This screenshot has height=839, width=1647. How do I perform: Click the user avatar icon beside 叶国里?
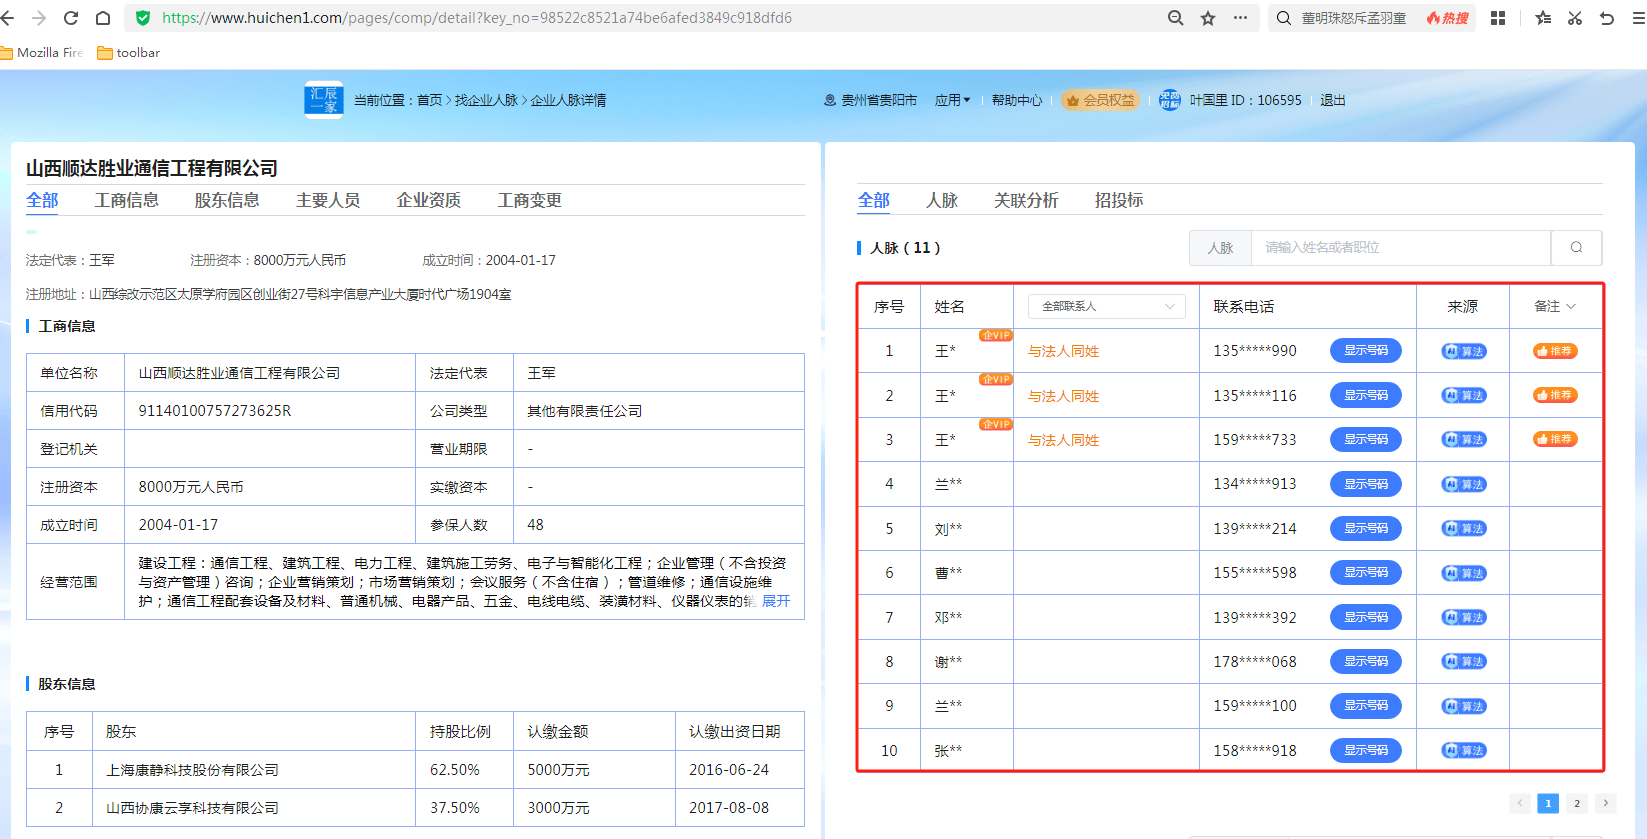(1170, 100)
